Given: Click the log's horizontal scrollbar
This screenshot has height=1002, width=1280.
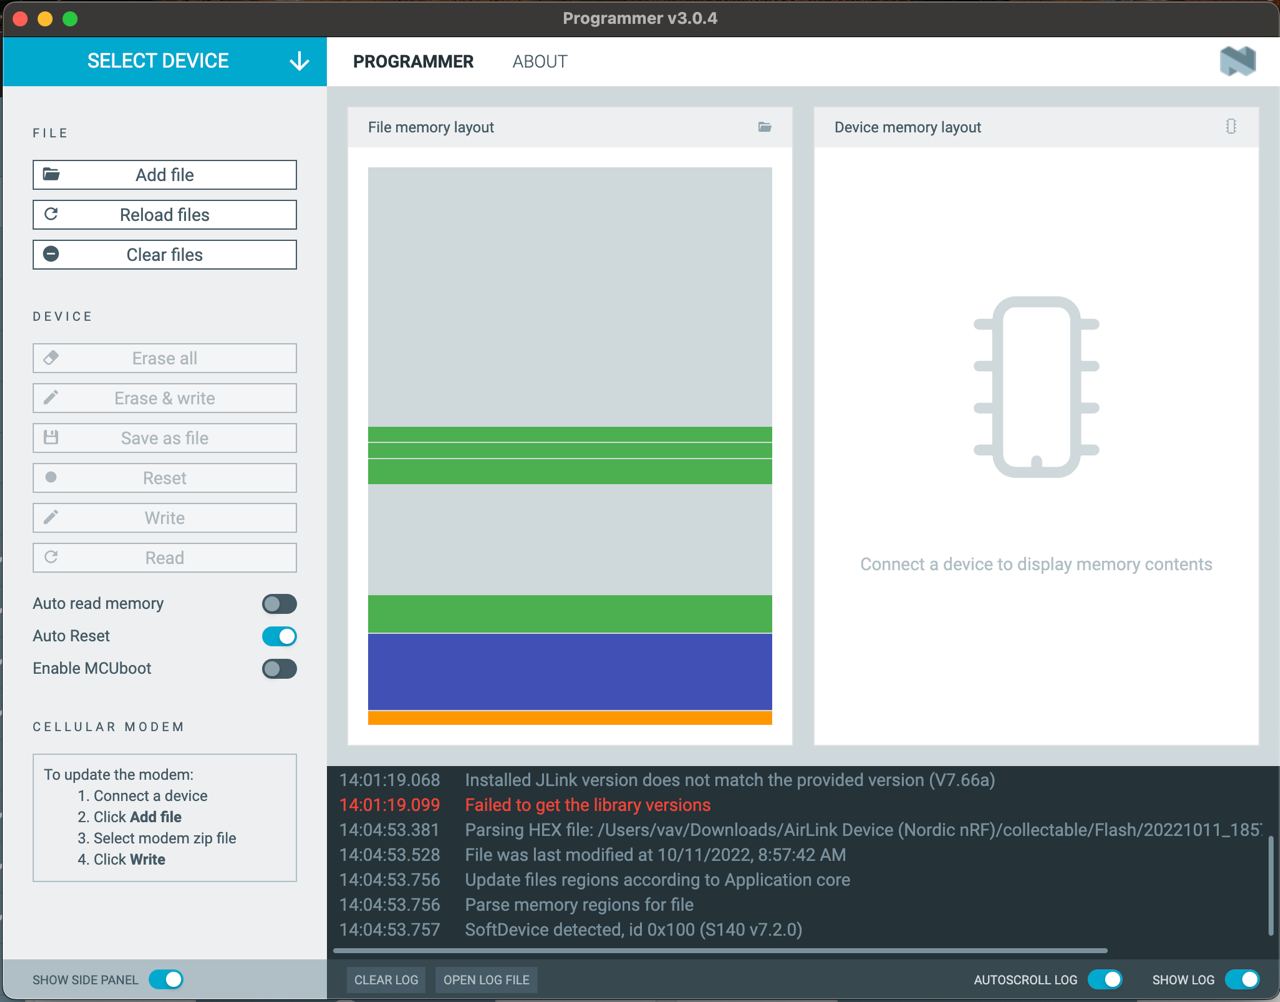Looking at the screenshot, I should (720, 950).
